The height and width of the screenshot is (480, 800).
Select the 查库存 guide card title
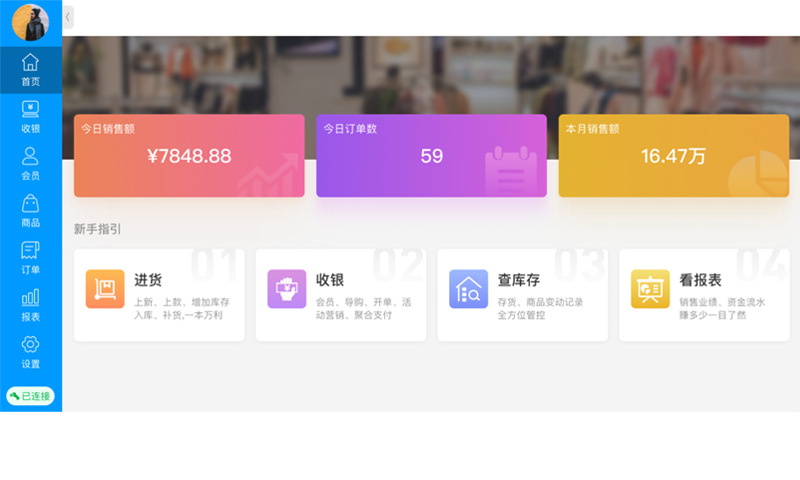[x=518, y=280]
